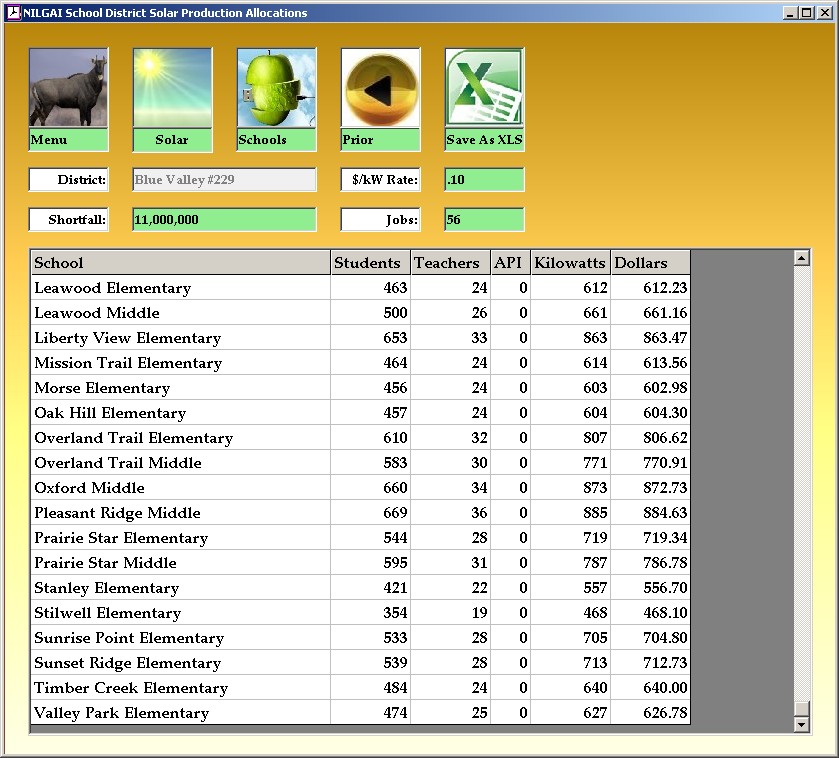
Task: Open the Solar sun icon
Action: (172, 89)
